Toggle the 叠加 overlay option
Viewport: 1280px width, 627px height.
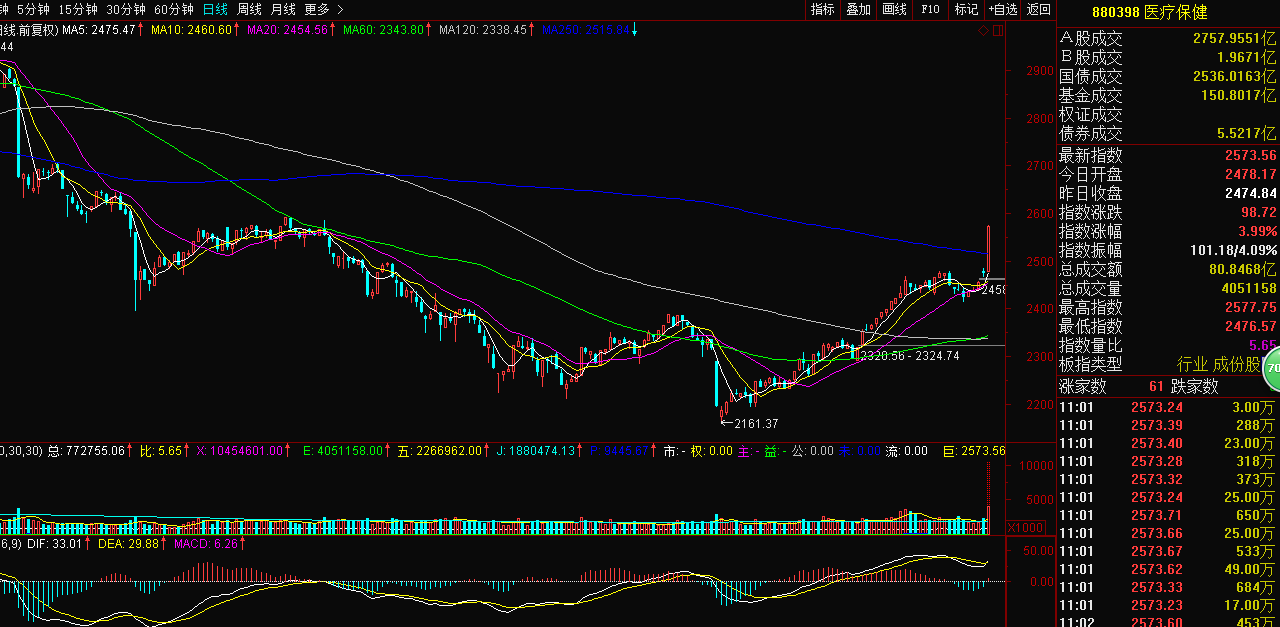[x=858, y=9]
